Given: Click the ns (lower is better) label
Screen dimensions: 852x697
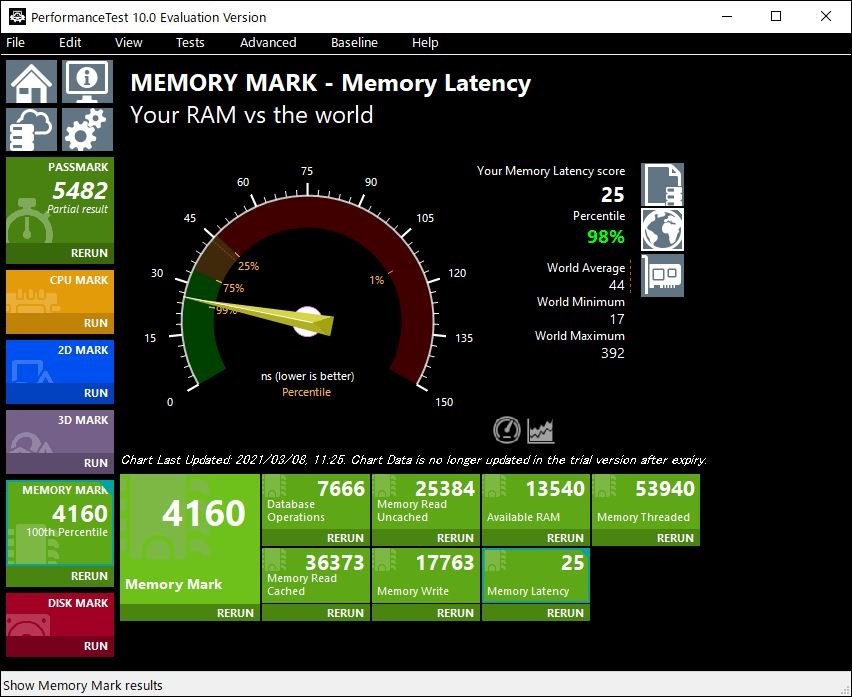Looking at the screenshot, I should [308, 376].
